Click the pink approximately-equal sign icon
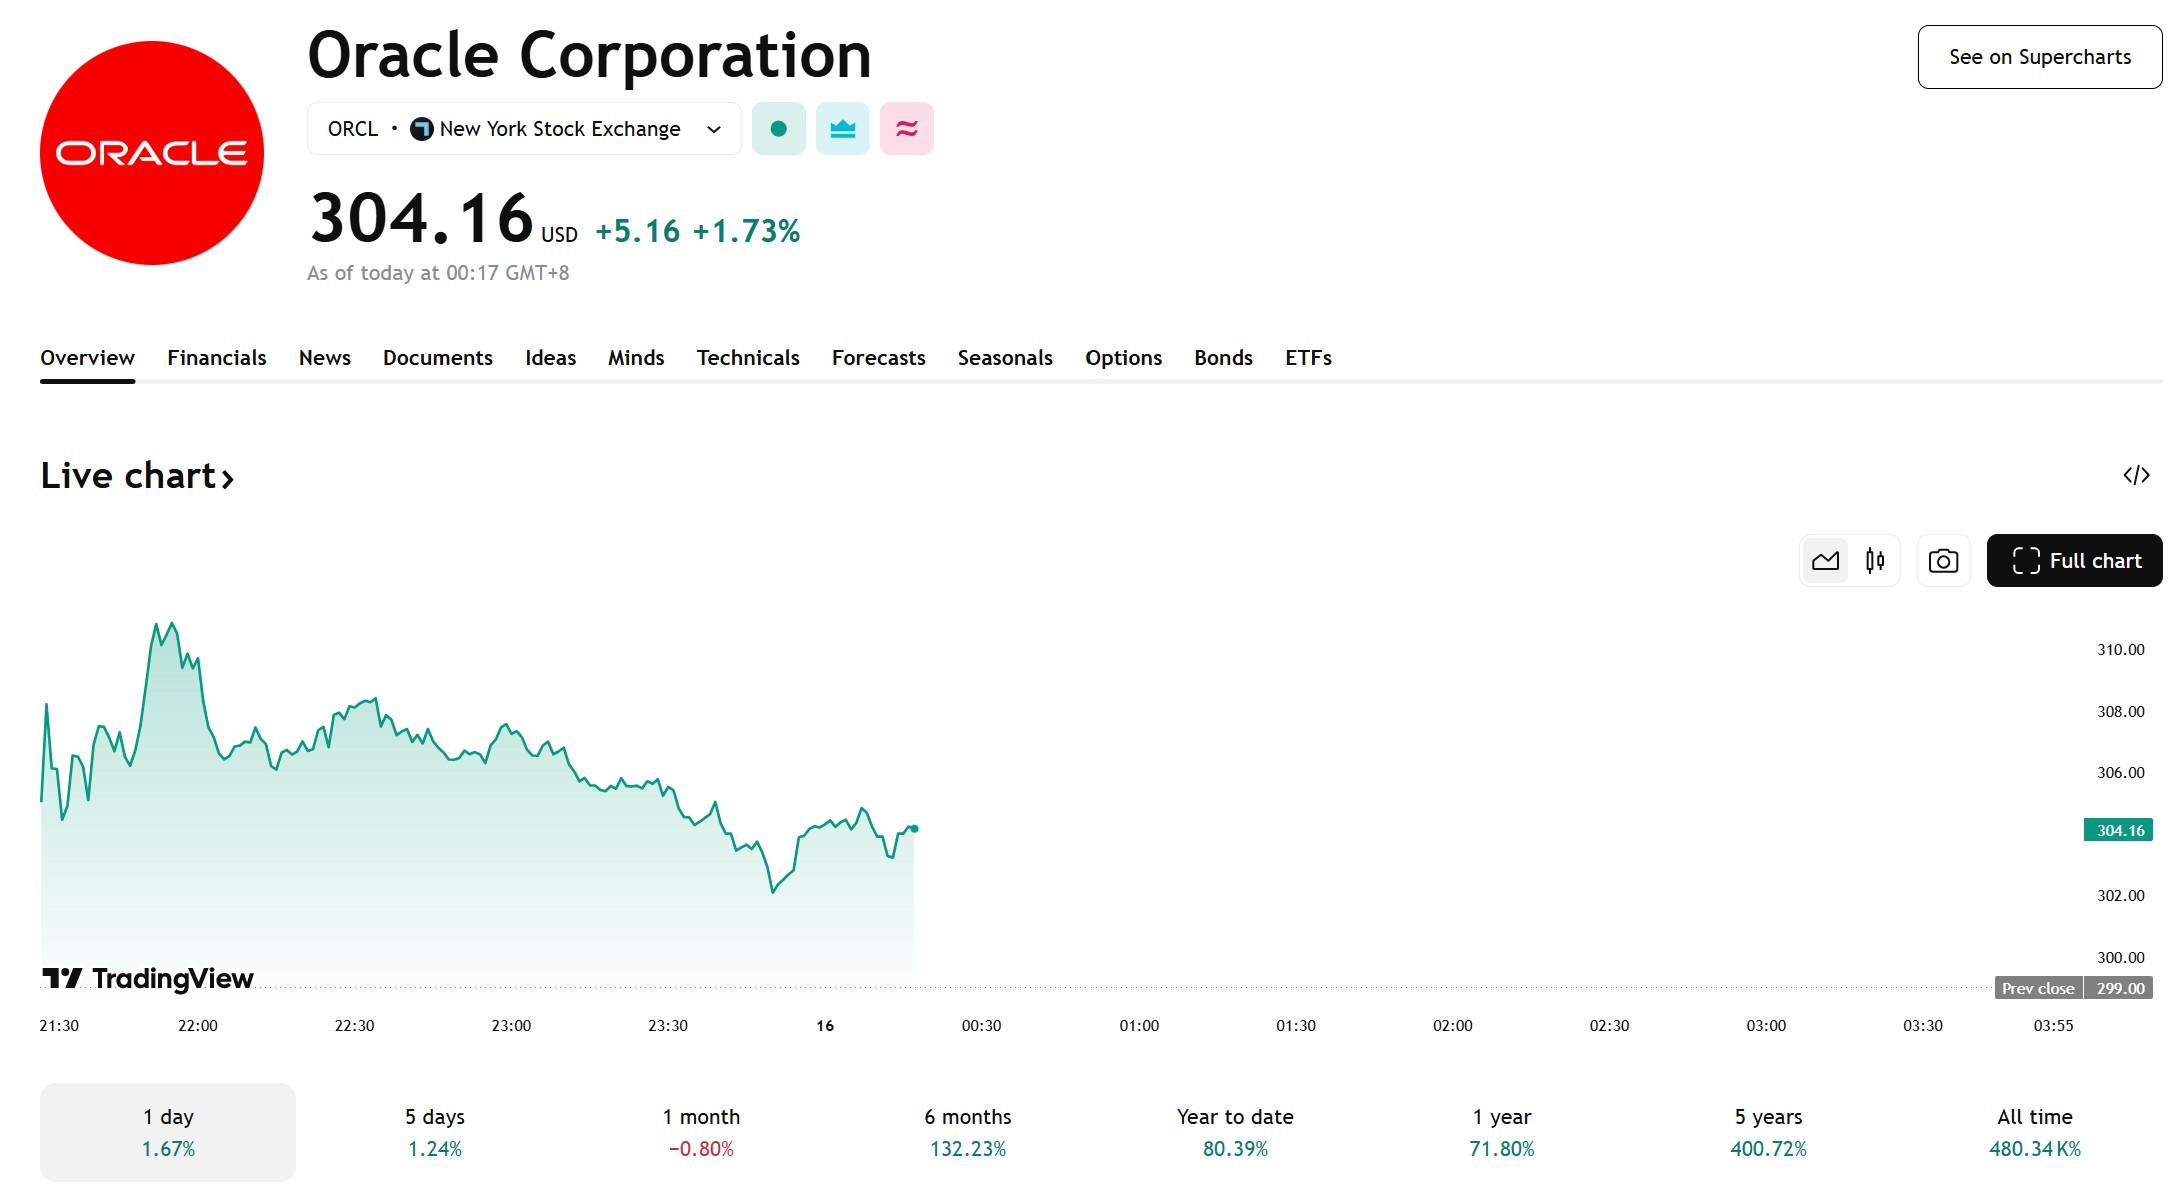This screenshot has width=2172, height=1194. click(x=906, y=129)
